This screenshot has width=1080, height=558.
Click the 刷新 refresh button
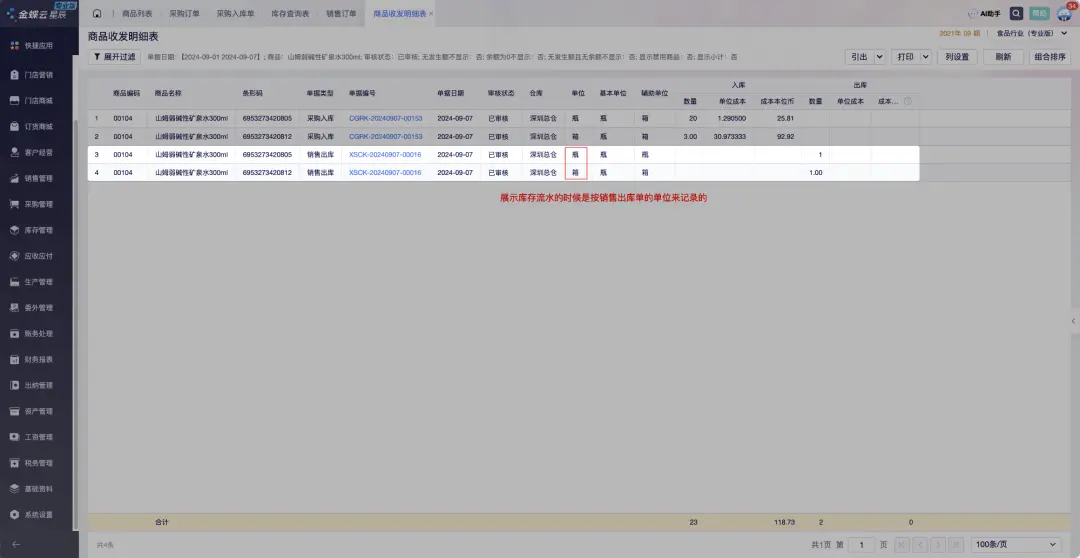(1003, 57)
